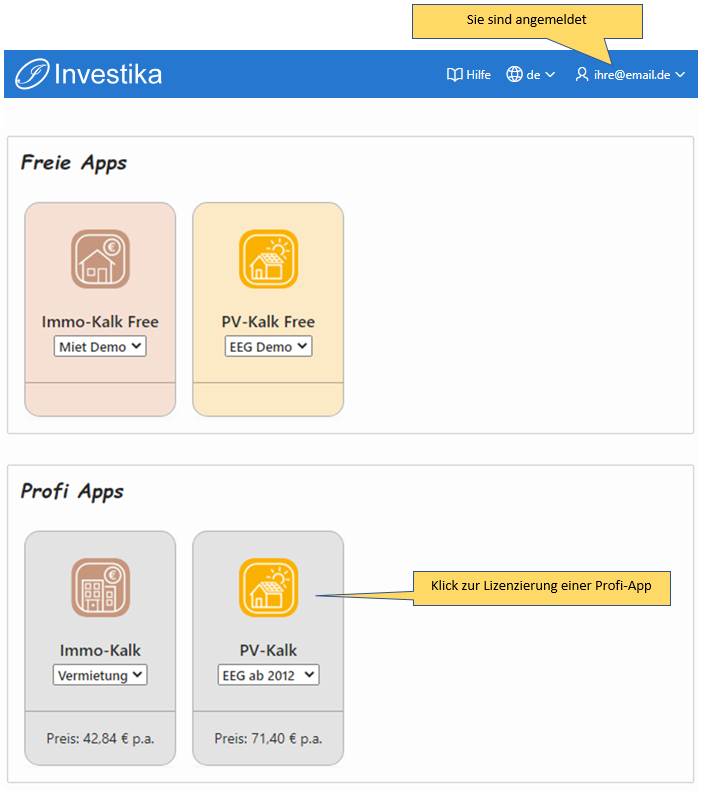Viewport: 708px width, 791px height.
Task: Open the Hilfe book icon
Action: tap(454, 75)
